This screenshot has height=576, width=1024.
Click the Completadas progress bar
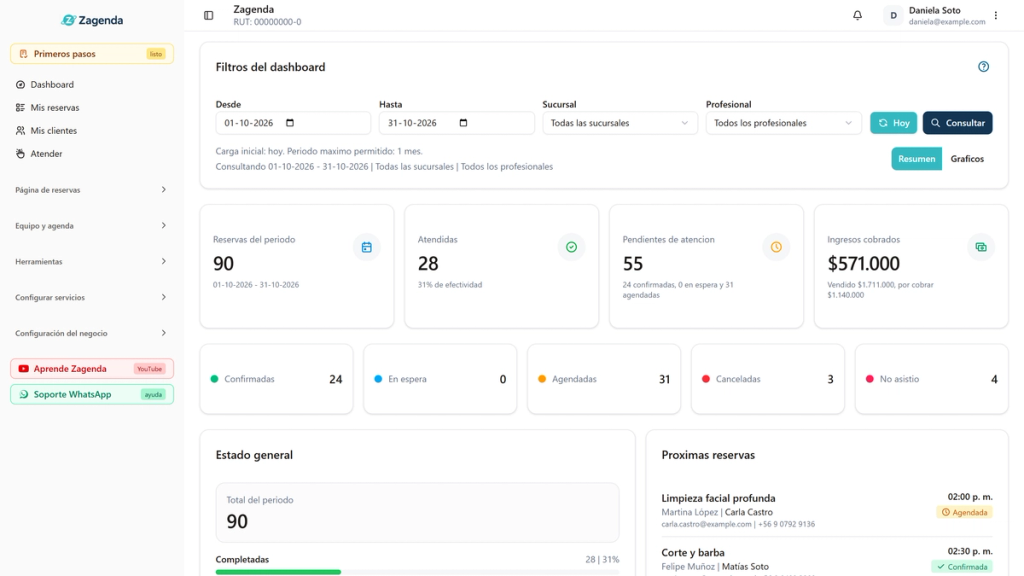pos(417,572)
